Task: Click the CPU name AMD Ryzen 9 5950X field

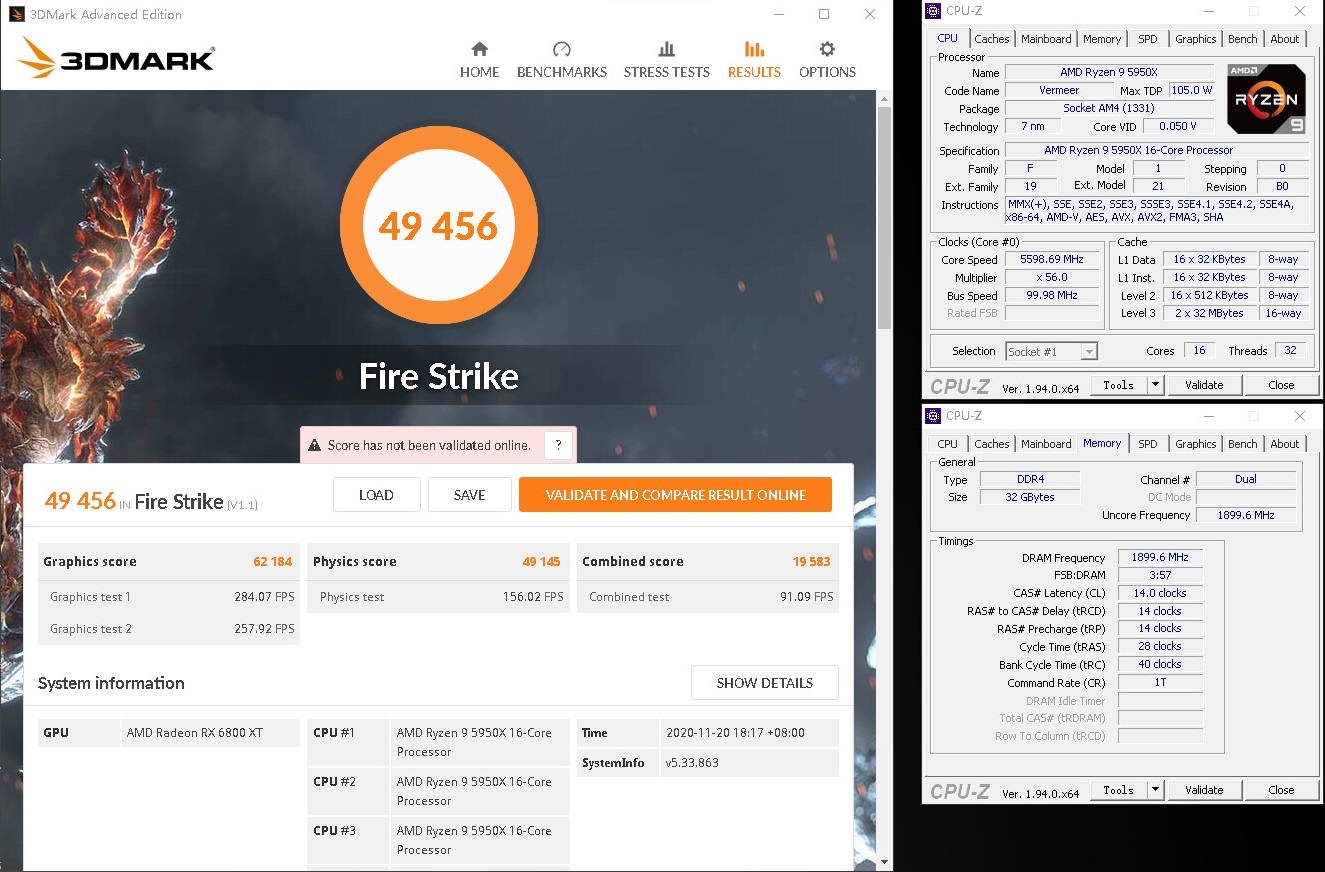Action: point(1111,72)
